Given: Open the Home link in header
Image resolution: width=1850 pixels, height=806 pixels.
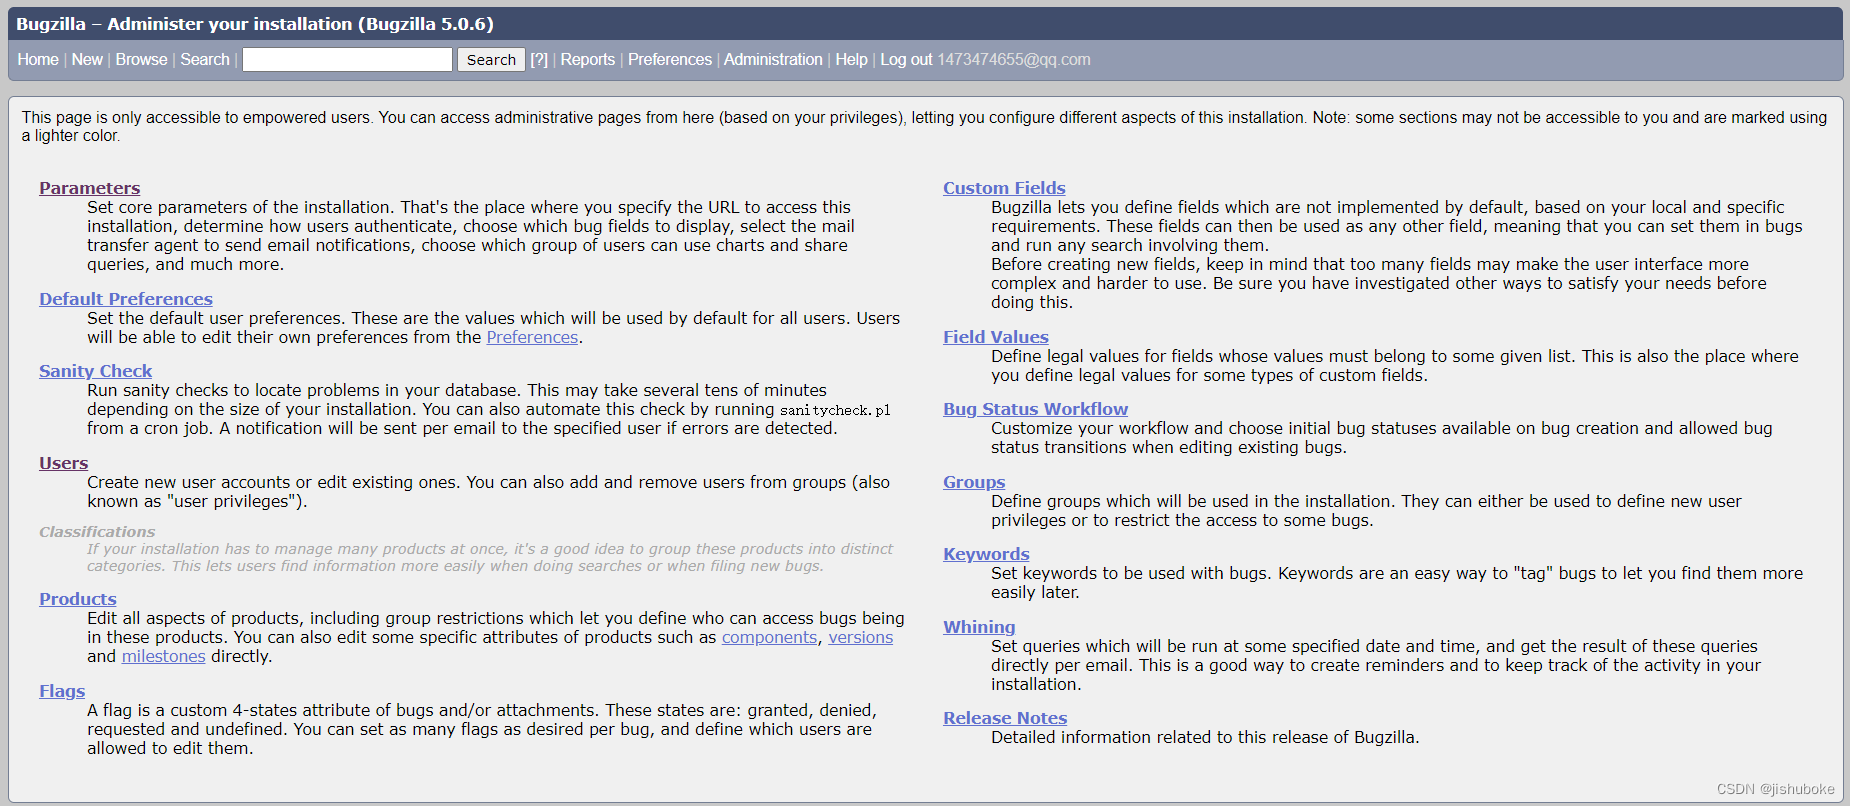Looking at the screenshot, I should pyautogui.click(x=38, y=60).
